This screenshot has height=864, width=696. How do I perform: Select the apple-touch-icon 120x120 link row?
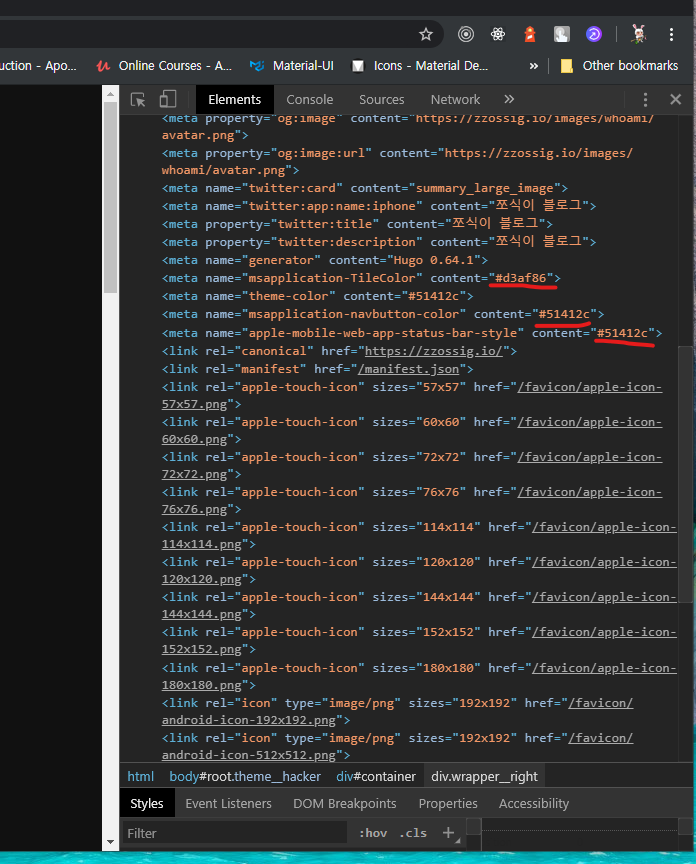[418, 570]
